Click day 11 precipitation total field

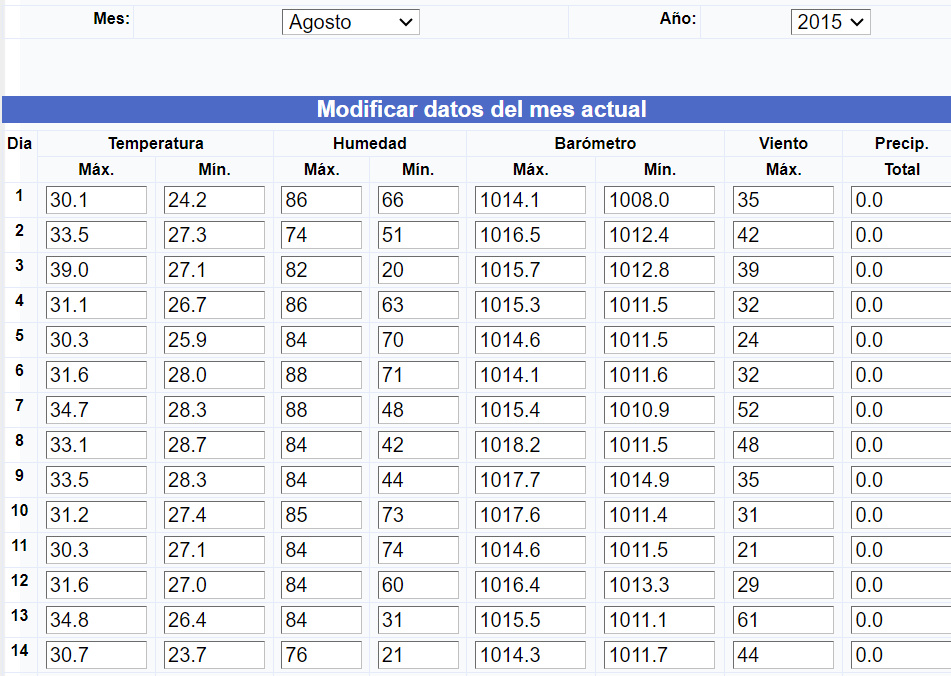coord(901,551)
